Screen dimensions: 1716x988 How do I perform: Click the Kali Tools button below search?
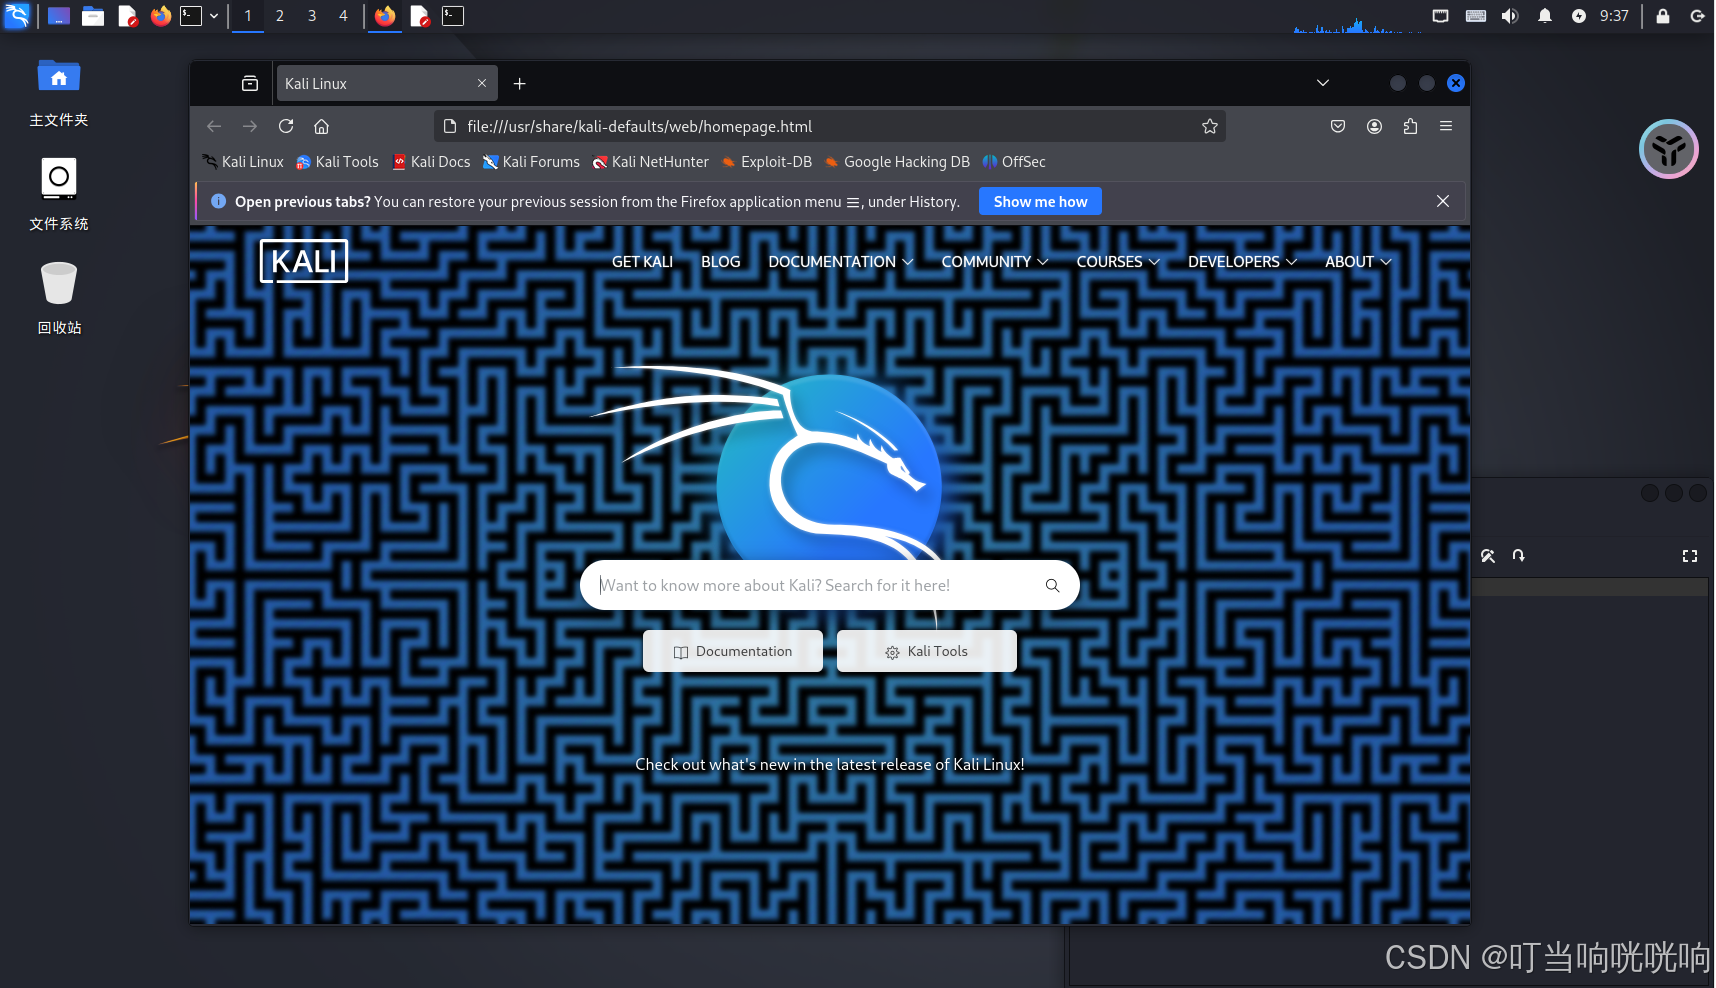click(927, 651)
